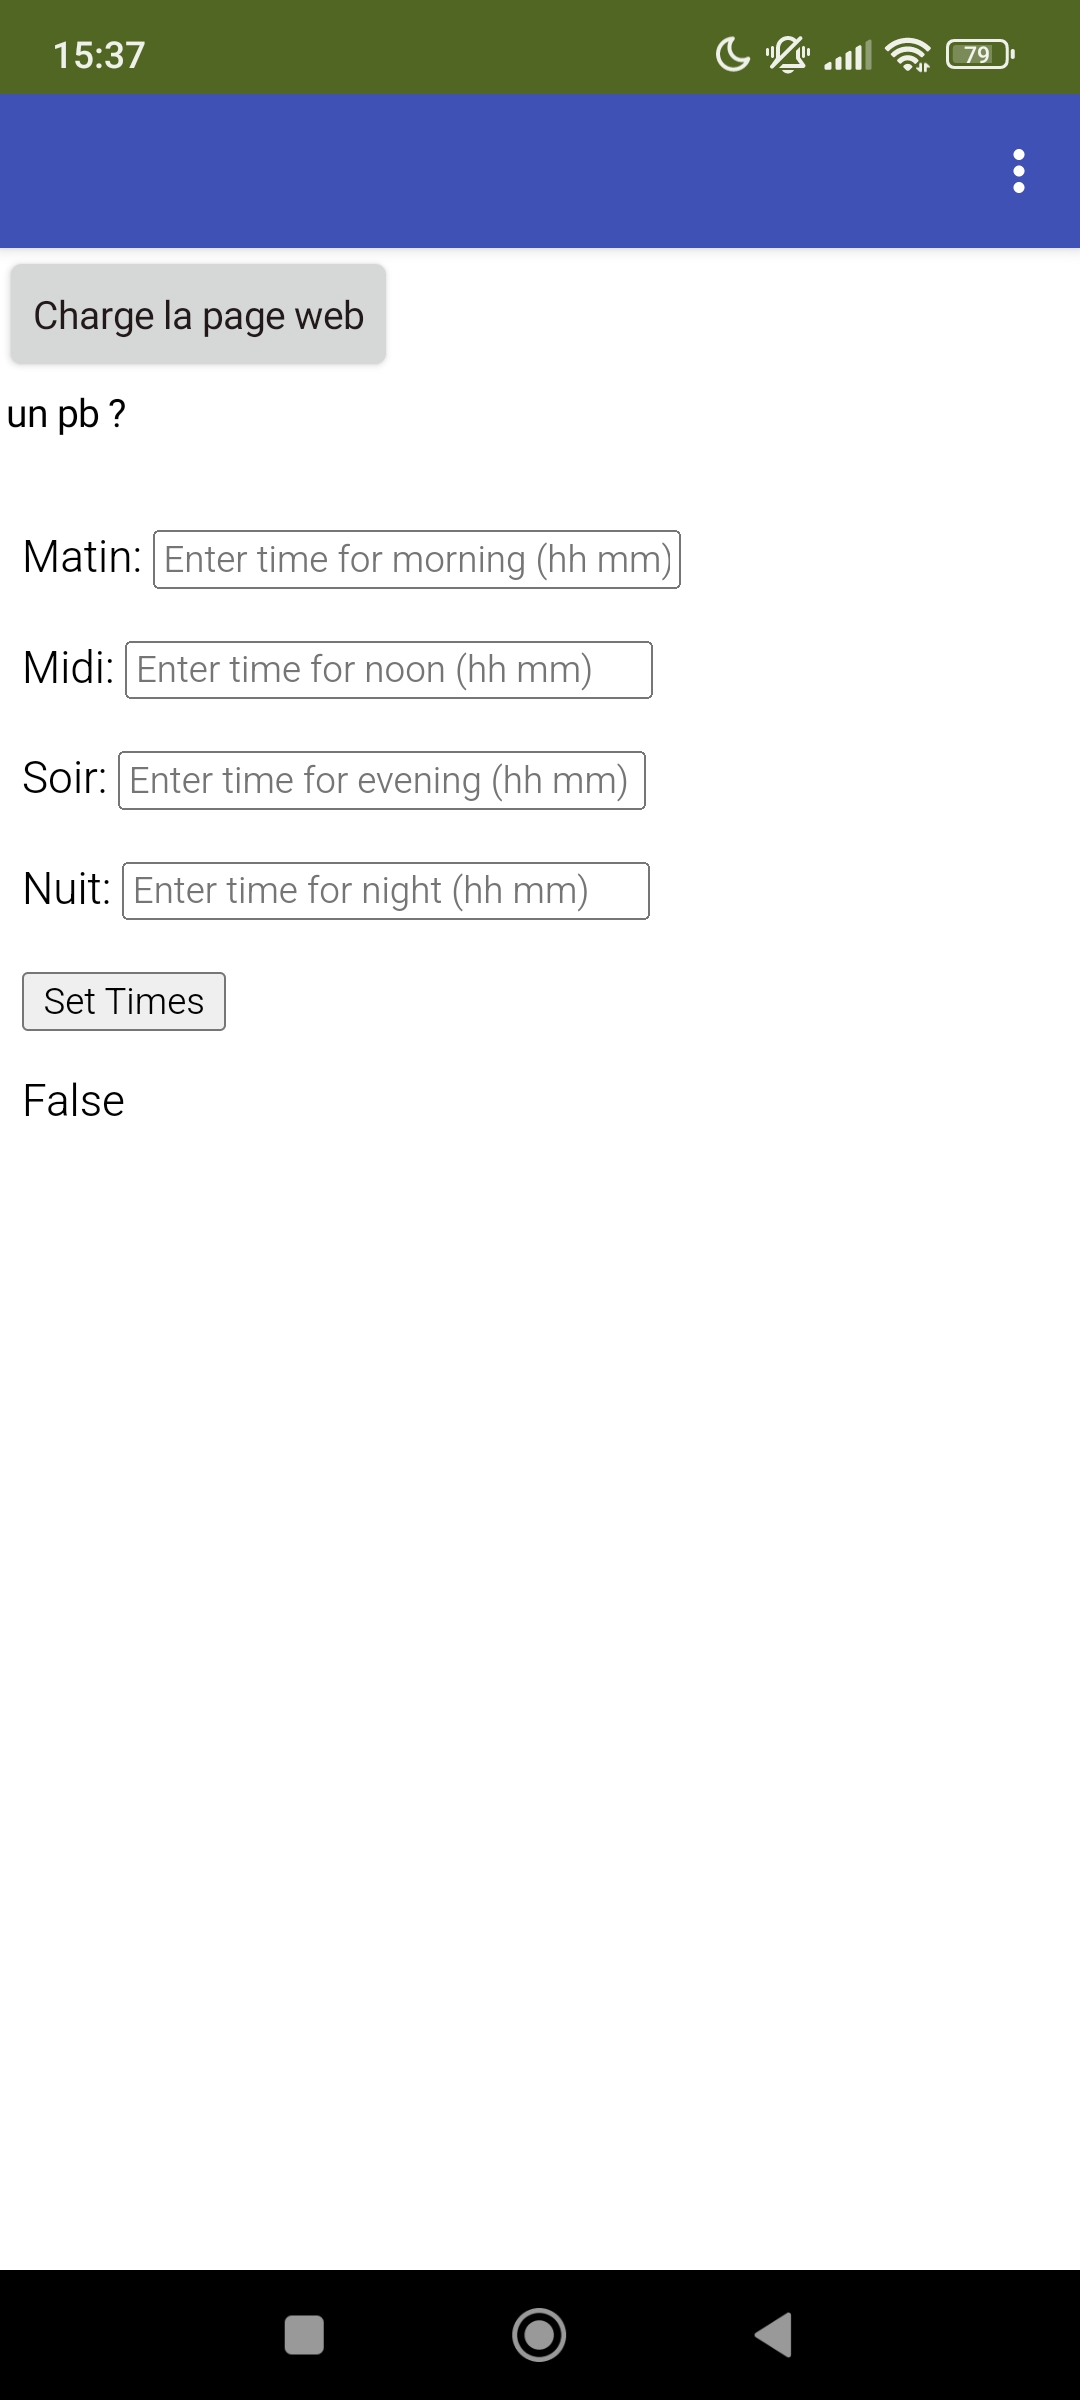The height and width of the screenshot is (2400, 1080).
Task: Tap the do-not-disturb moon icon
Action: pyautogui.click(x=733, y=54)
